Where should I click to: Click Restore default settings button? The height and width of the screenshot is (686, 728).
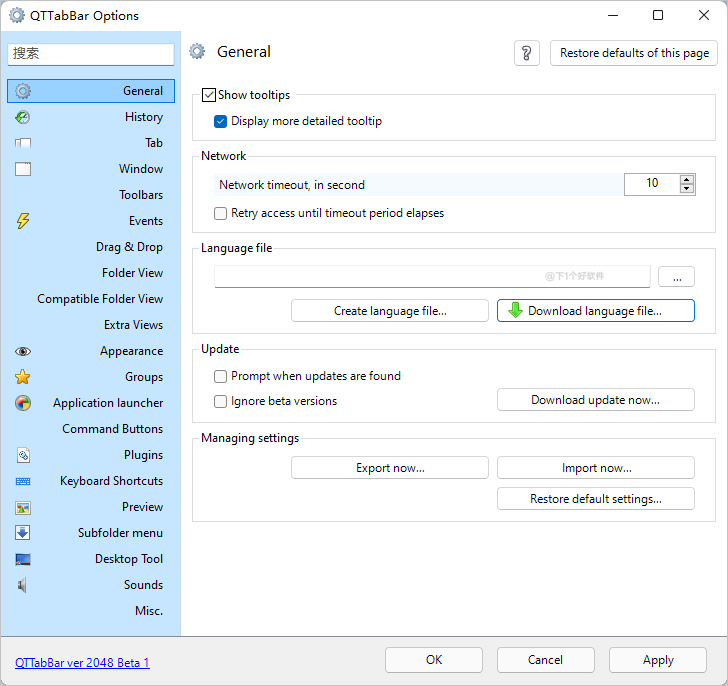point(596,498)
